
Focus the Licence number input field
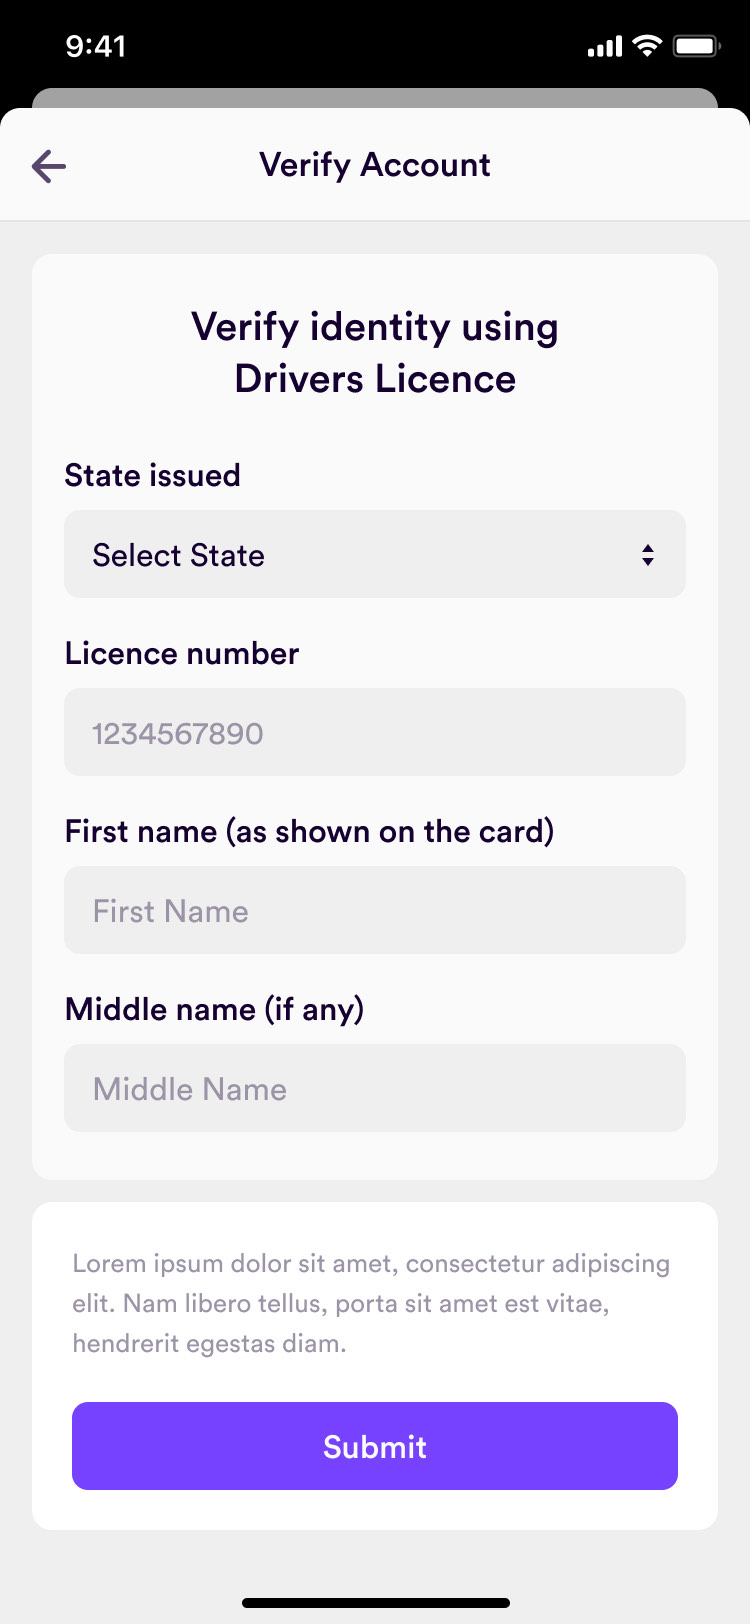(374, 733)
